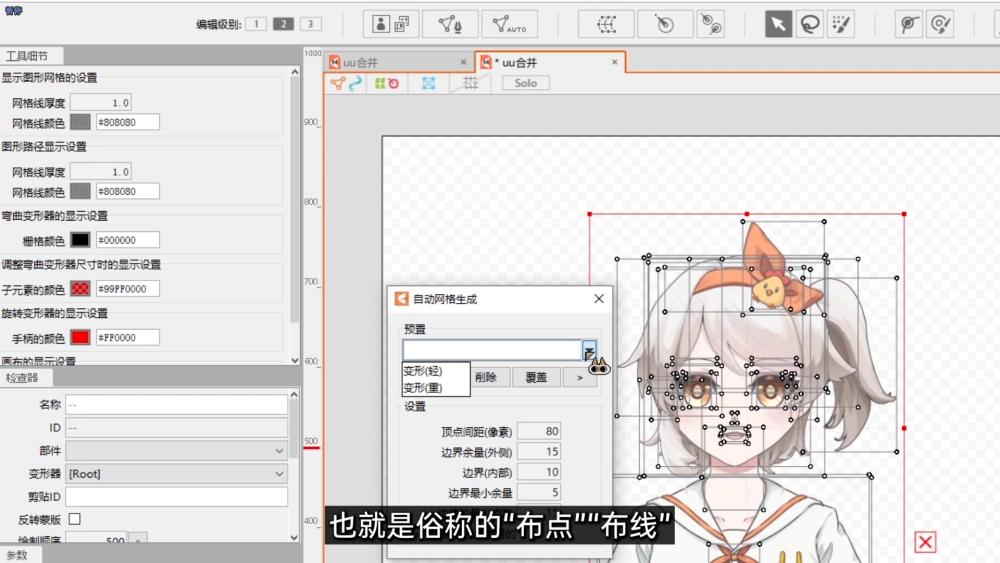Pick the 子元素的颜色 checkered red swatch

(x=80, y=289)
